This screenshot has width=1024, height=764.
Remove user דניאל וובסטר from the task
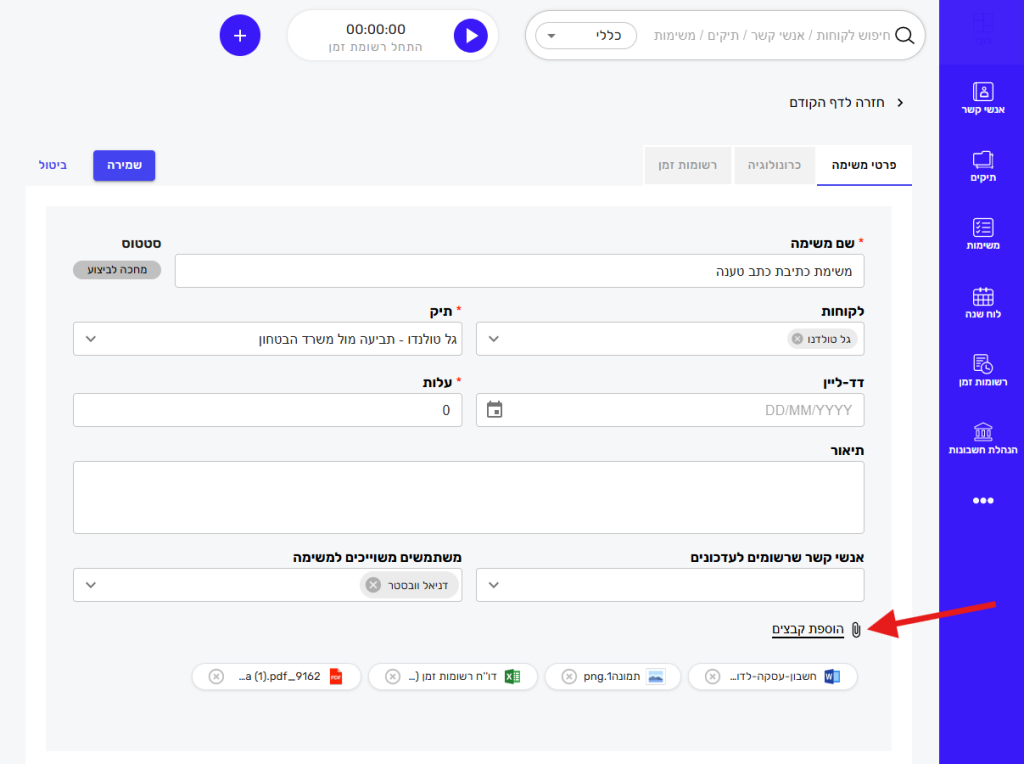click(373, 585)
